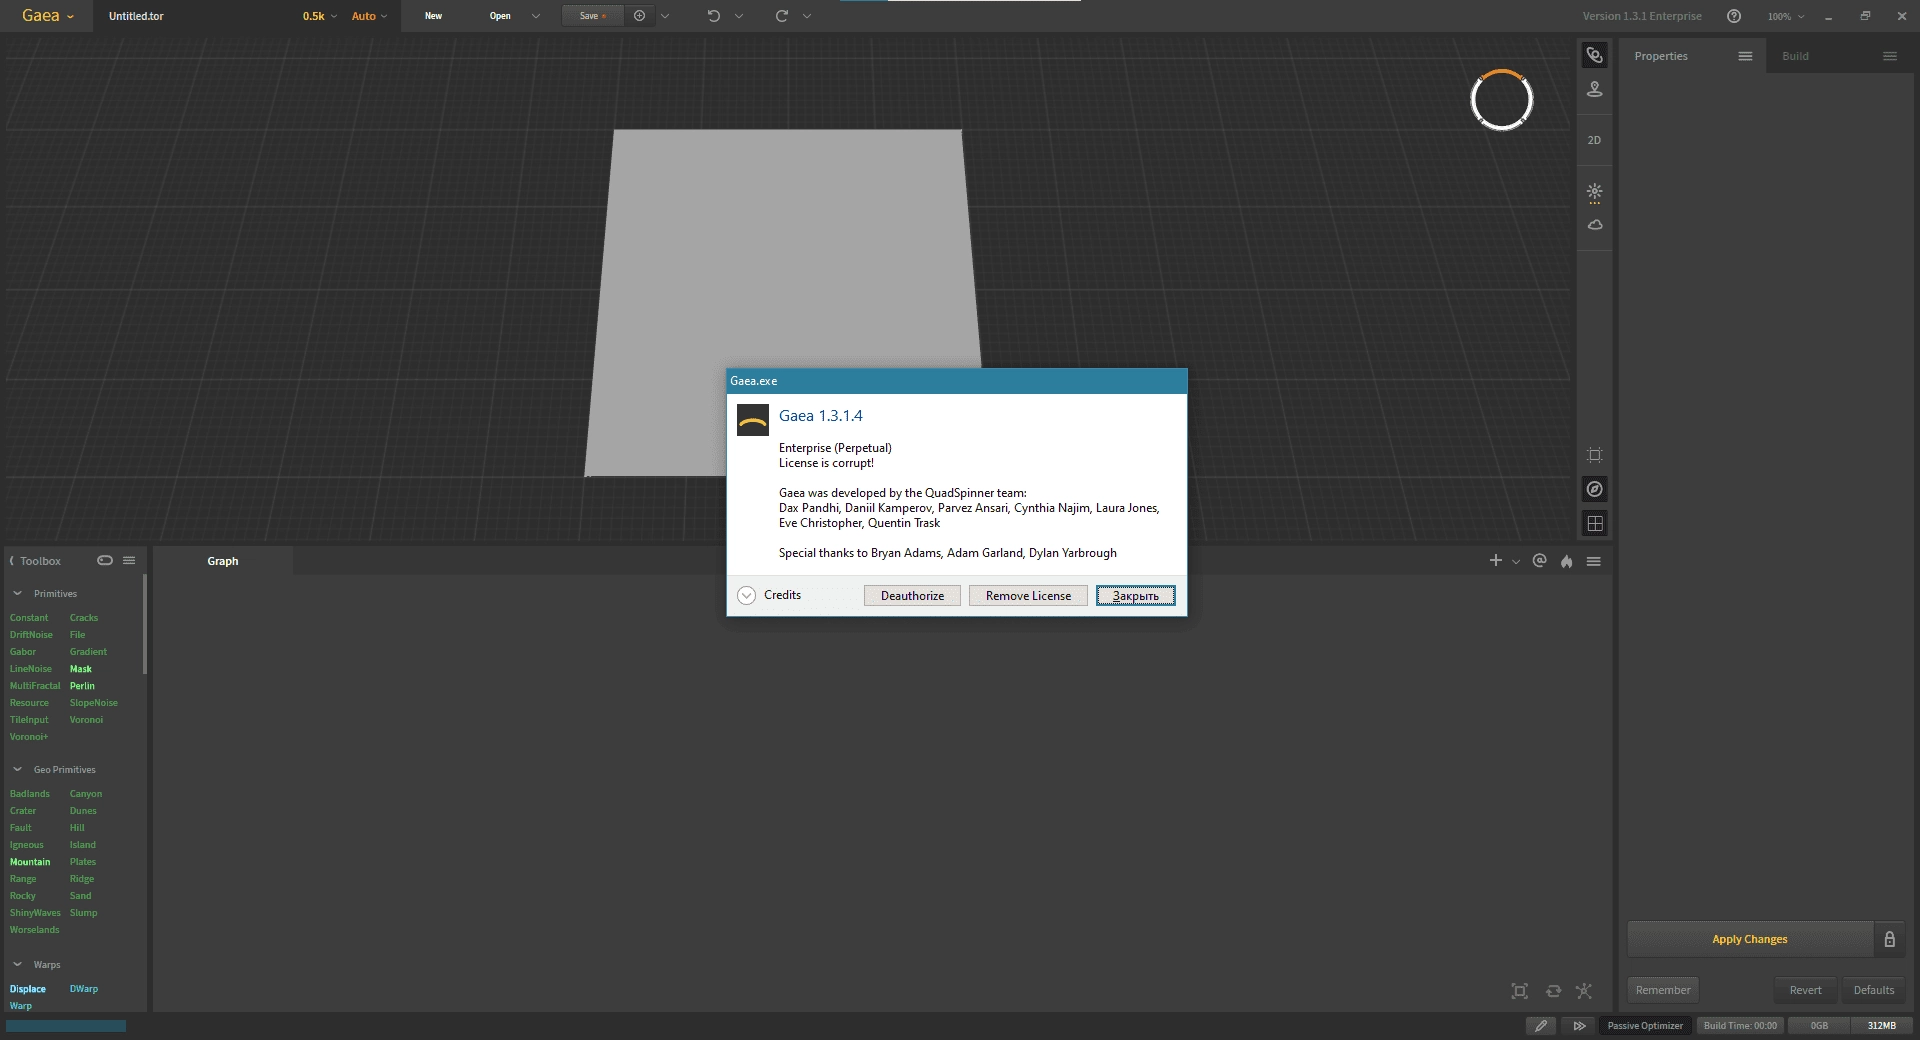Image resolution: width=1920 pixels, height=1040 pixels.
Task: Expand the save options arrow
Action: pos(665,16)
